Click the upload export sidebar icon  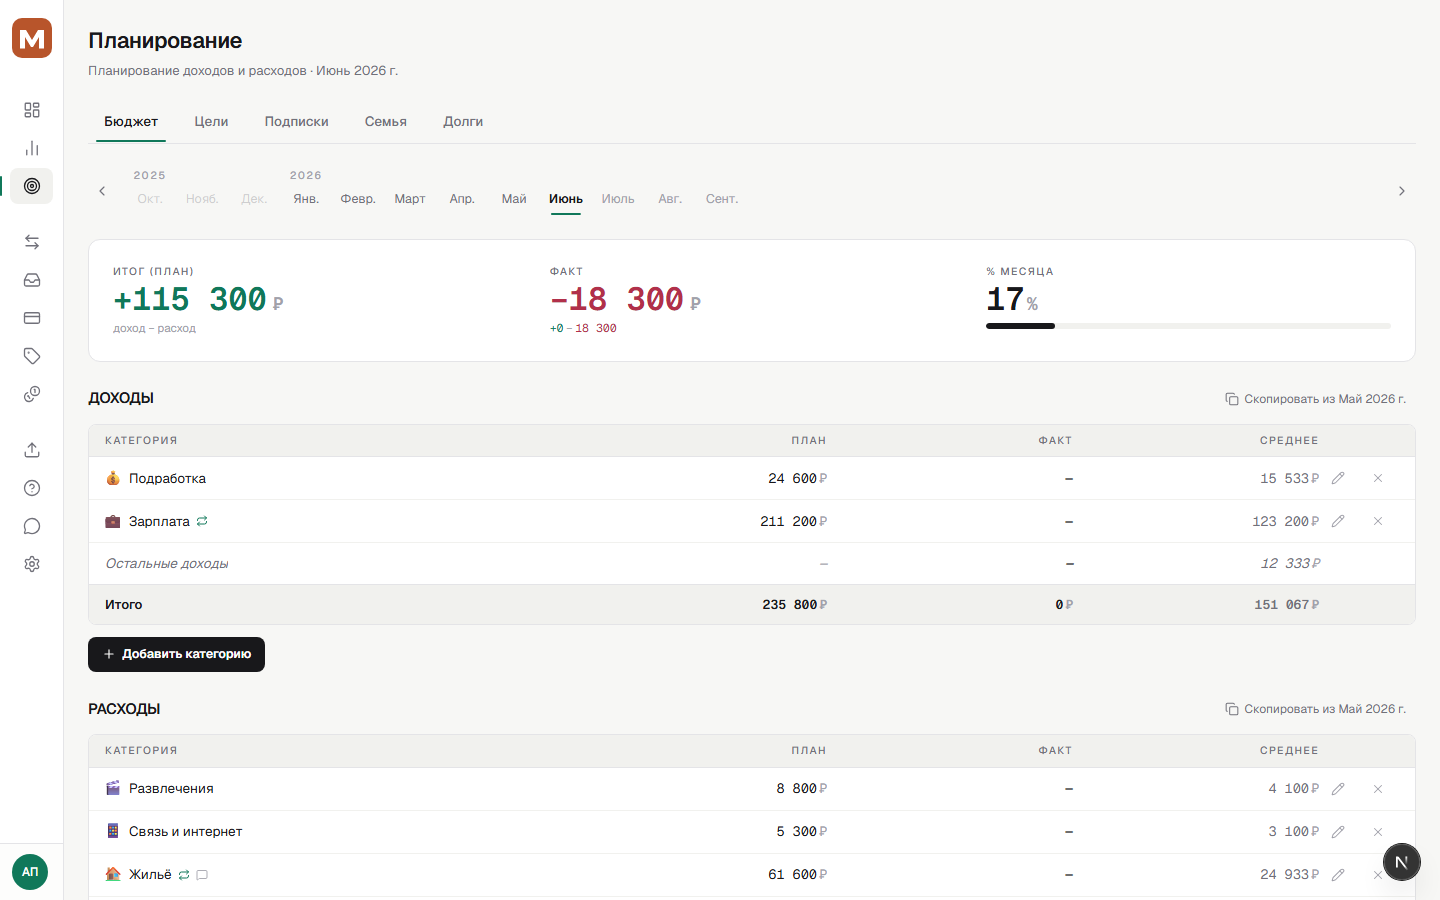coord(32,450)
